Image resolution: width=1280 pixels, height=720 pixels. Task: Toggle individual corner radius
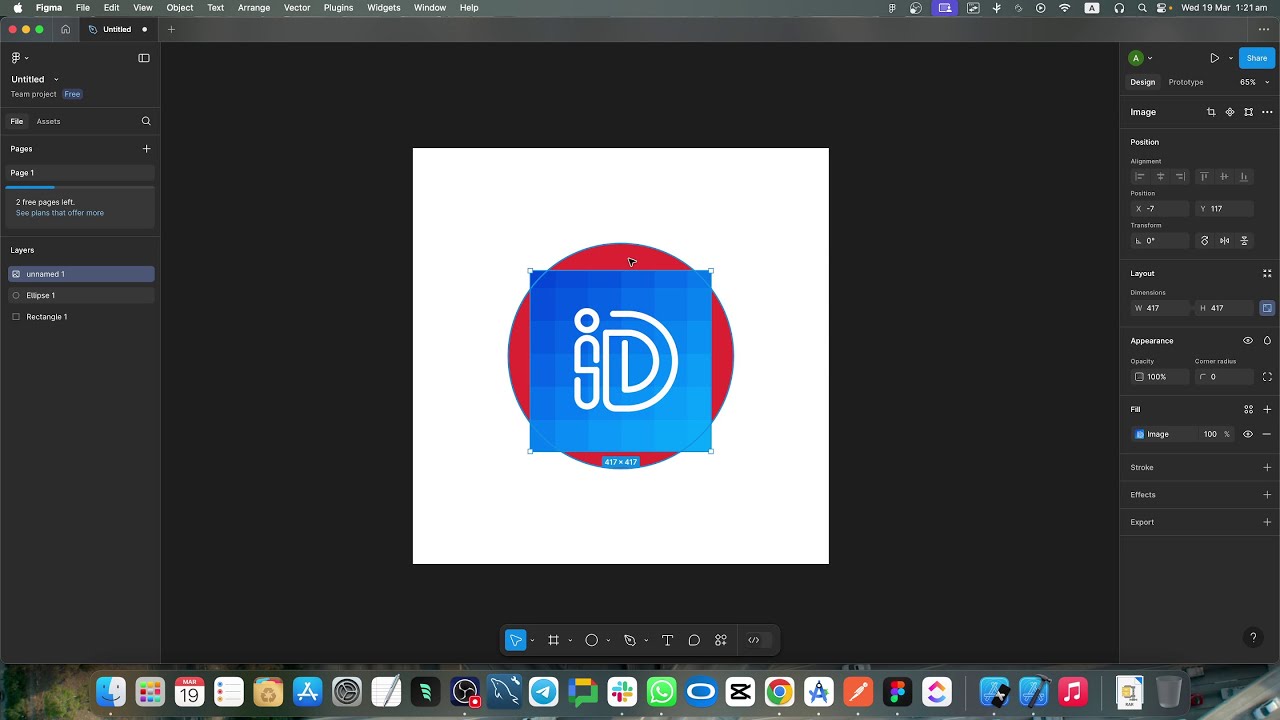point(1267,377)
